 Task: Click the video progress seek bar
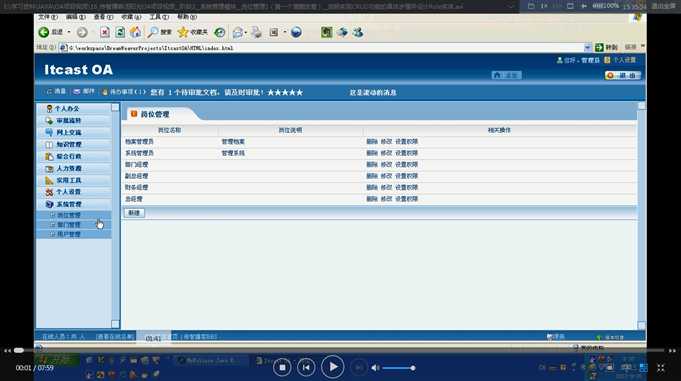coord(340,350)
